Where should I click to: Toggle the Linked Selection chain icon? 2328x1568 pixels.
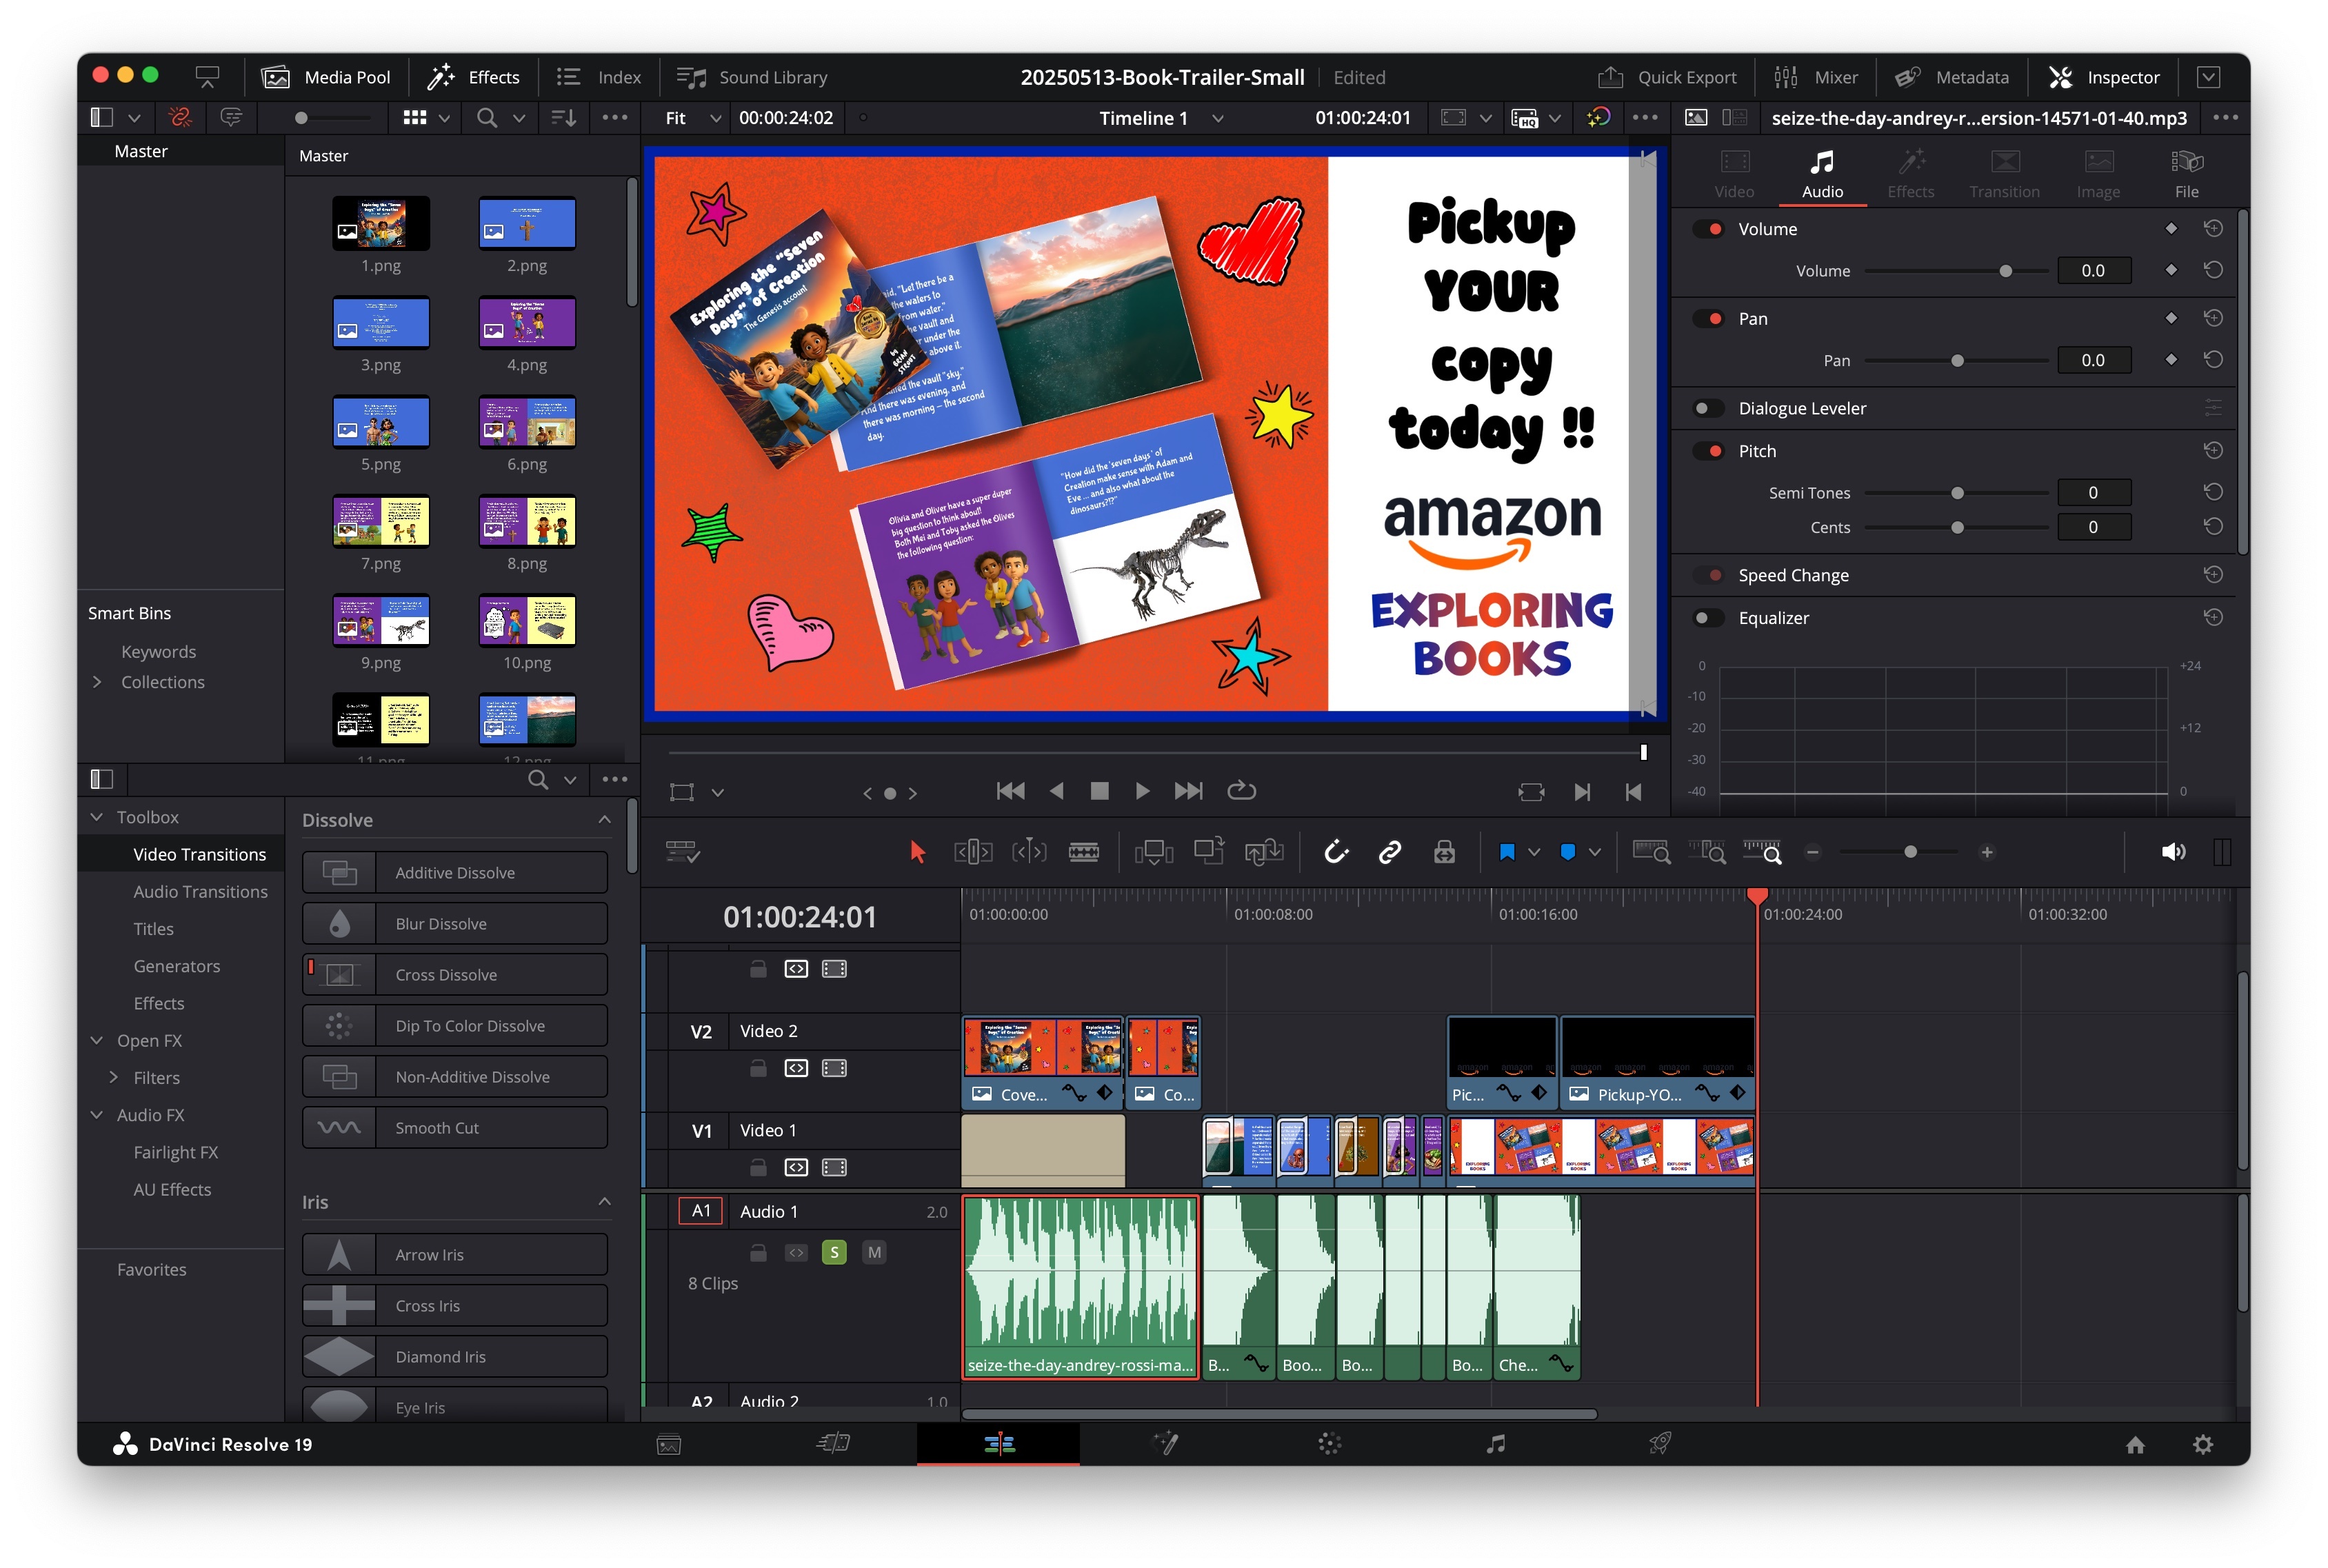pyautogui.click(x=1389, y=852)
